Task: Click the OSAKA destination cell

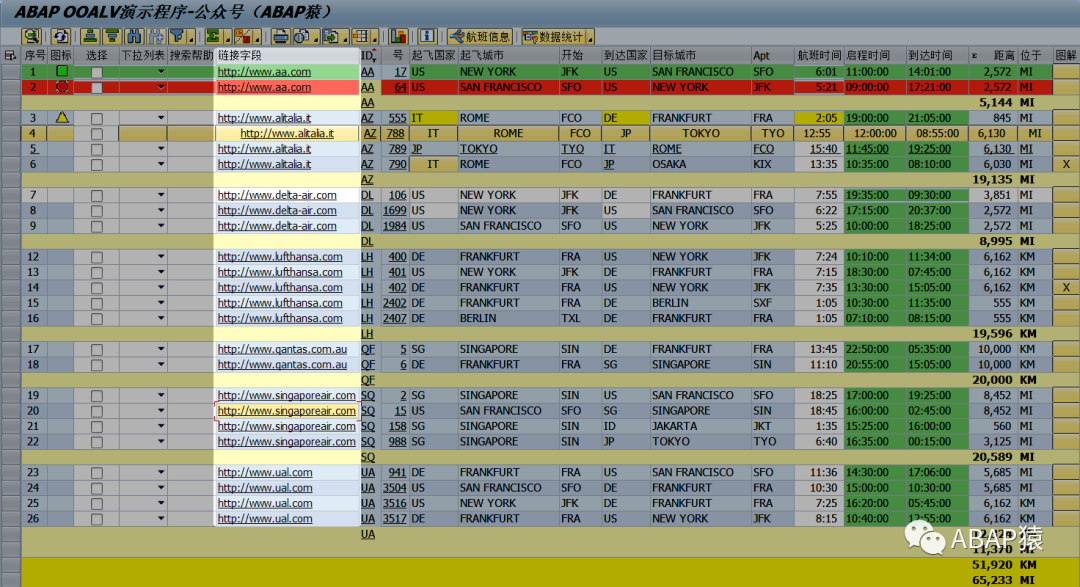Action: (700, 164)
